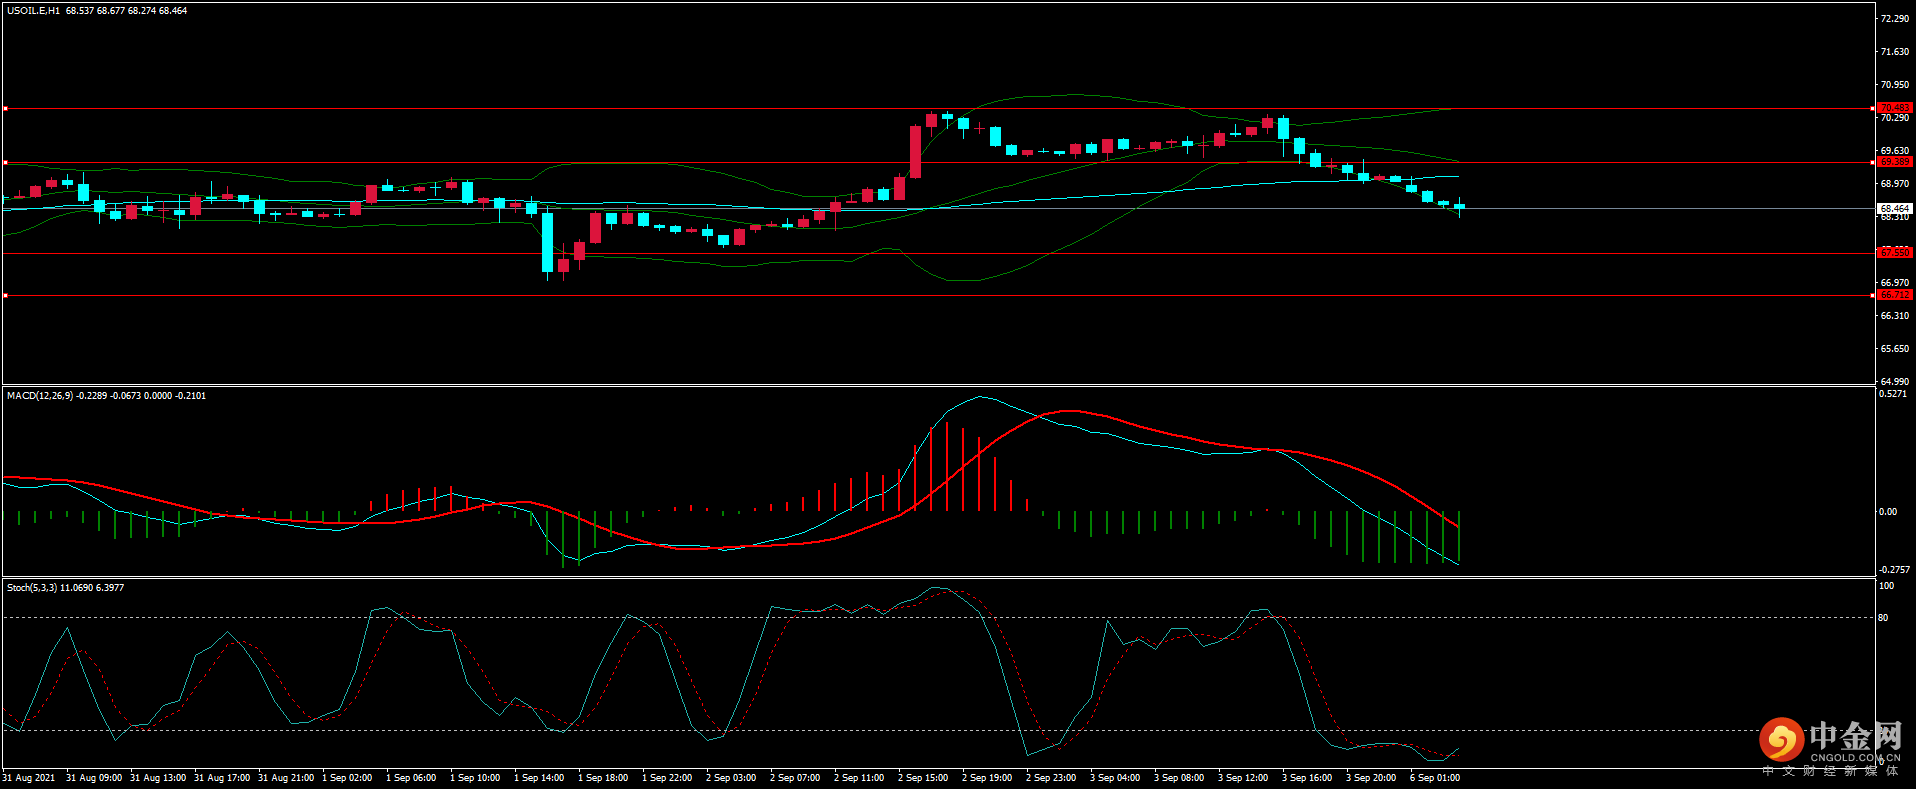Screen dimensions: 1916x789
Task: Select the 66.712 red price tag
Action: (x=1894, y=295)
